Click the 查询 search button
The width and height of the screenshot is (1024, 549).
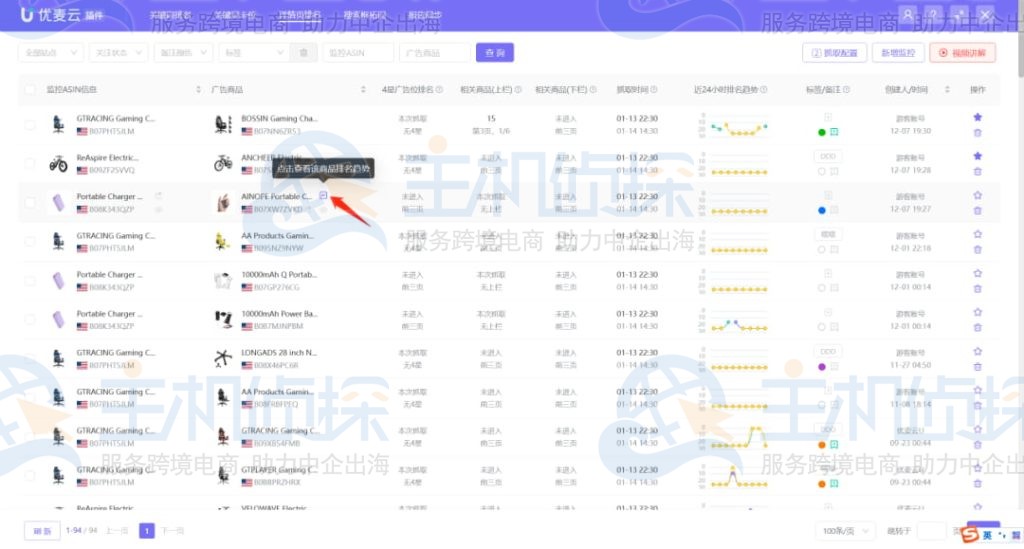coord(495,53)
